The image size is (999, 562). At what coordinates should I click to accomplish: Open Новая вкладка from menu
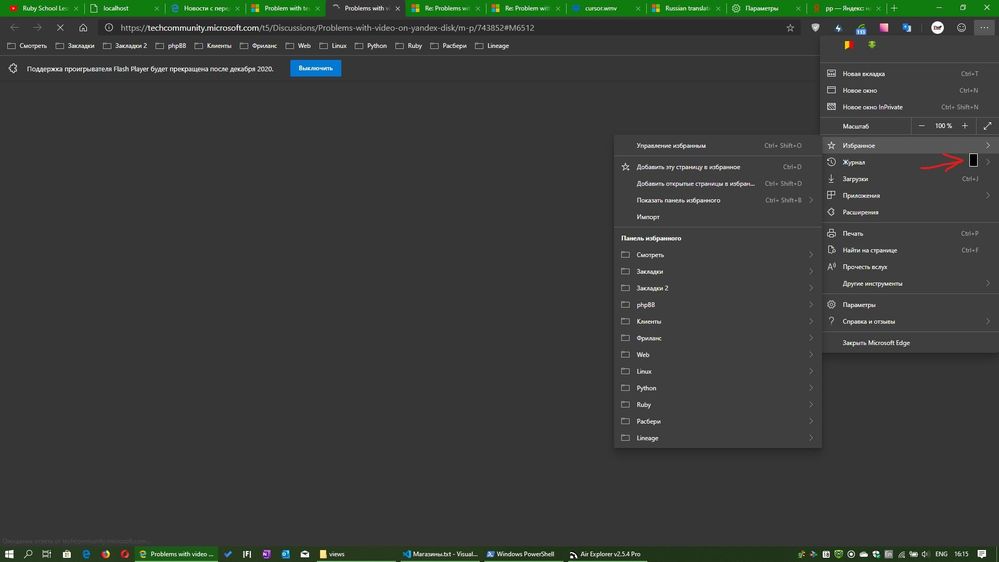(909, 74)
